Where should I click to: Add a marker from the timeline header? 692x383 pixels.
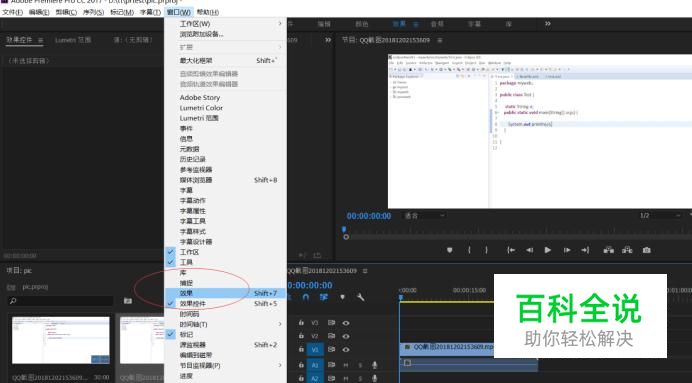[342, 297]
